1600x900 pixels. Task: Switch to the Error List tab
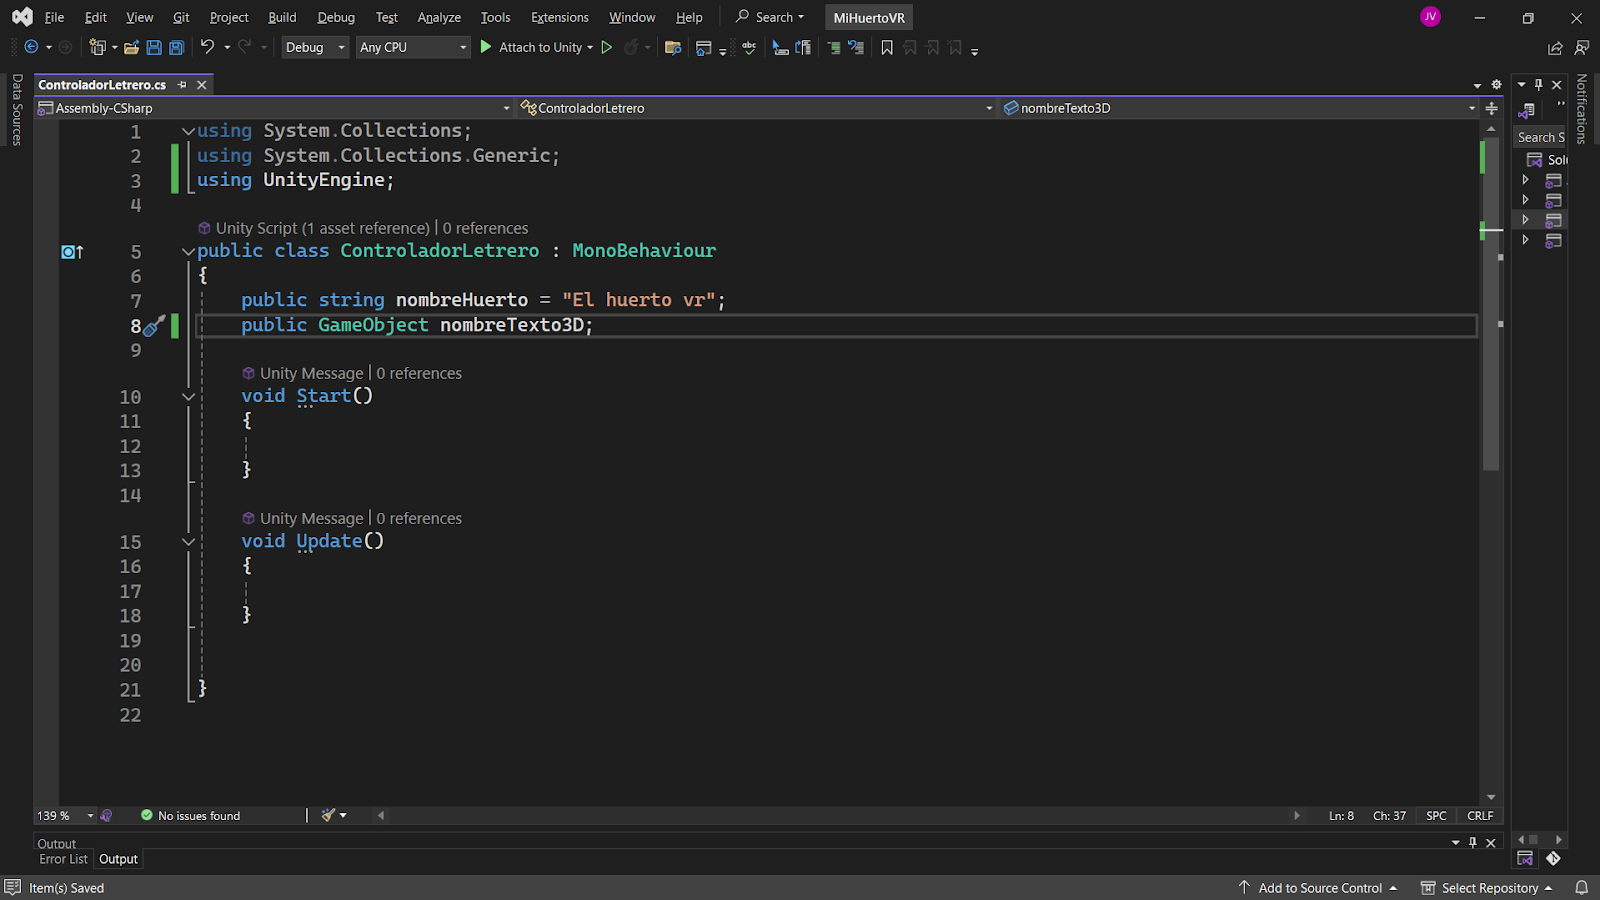tap(63, 859)
